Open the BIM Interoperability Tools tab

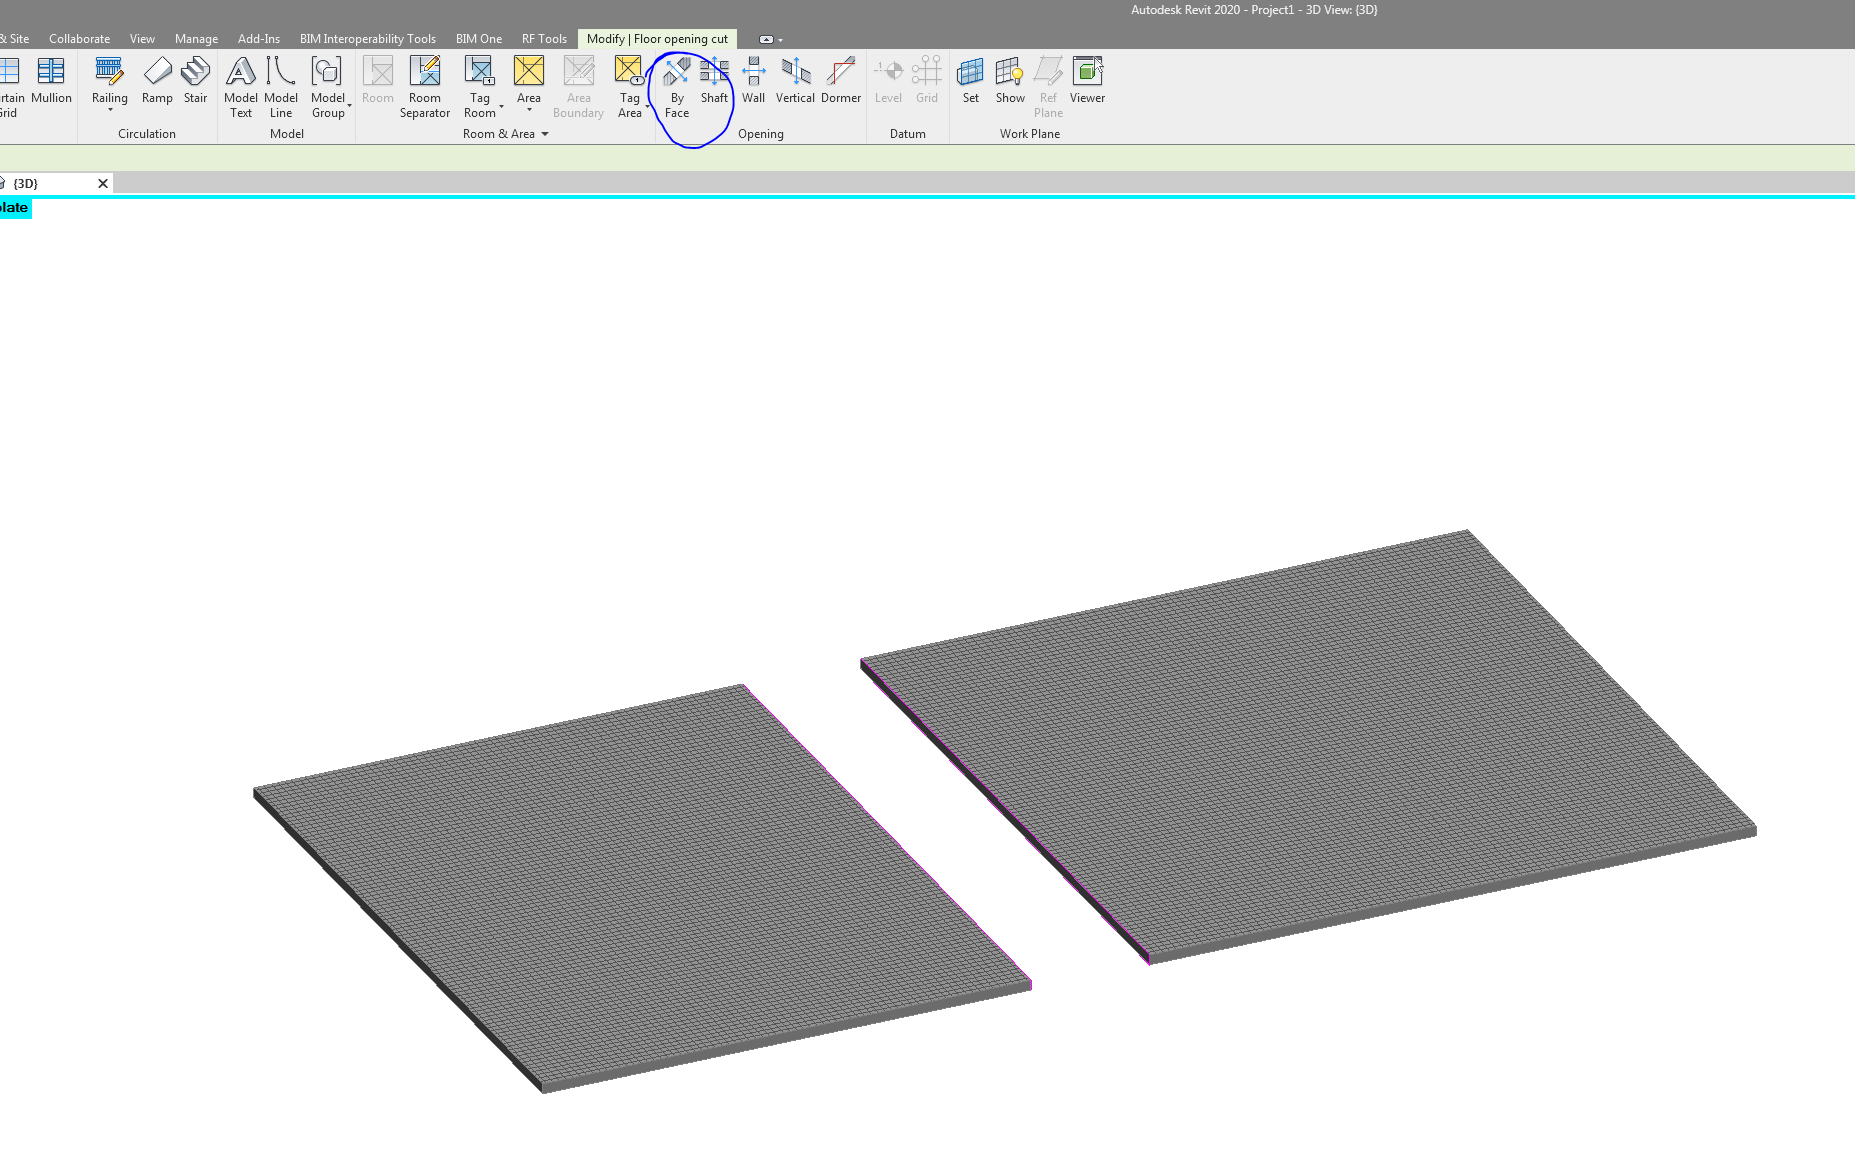(x=368, y=38)
